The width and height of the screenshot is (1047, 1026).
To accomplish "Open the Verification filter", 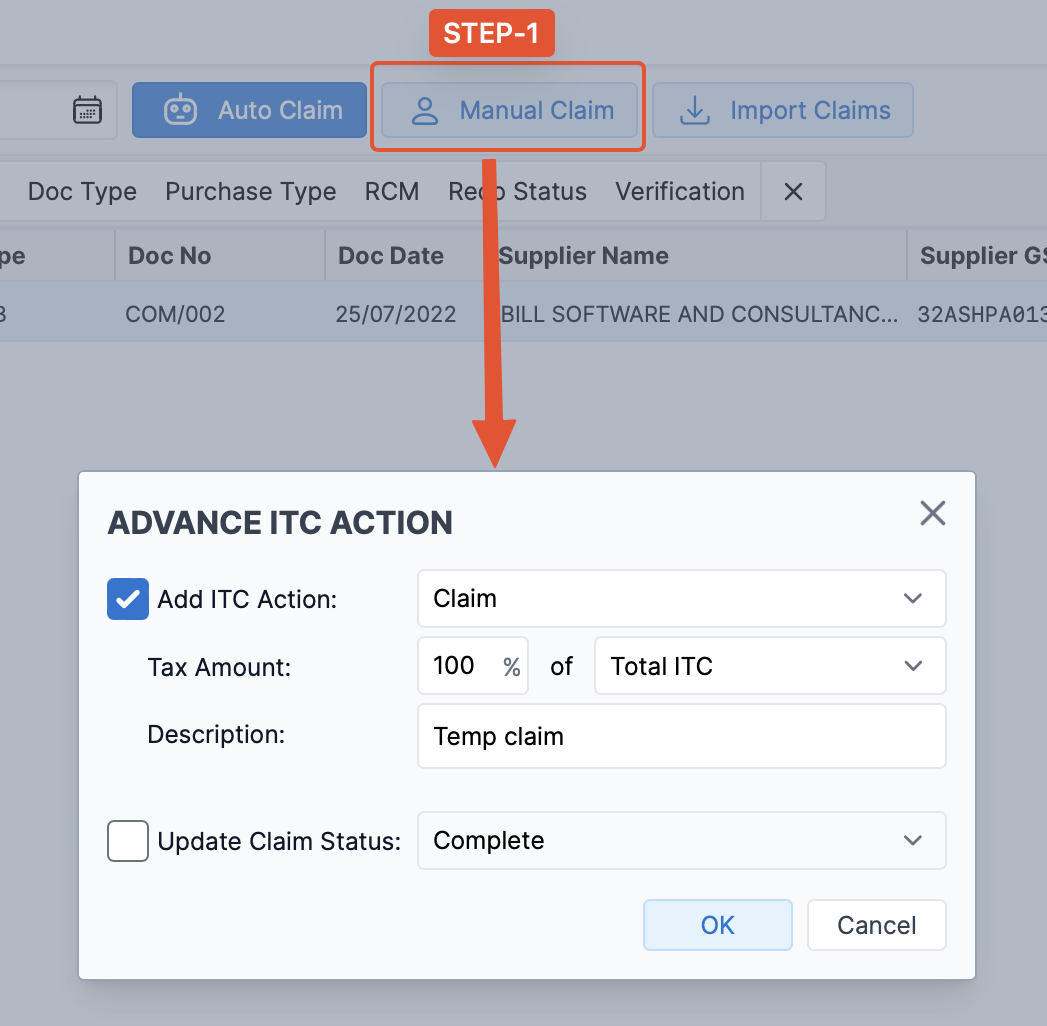I will tap(680, 192).
